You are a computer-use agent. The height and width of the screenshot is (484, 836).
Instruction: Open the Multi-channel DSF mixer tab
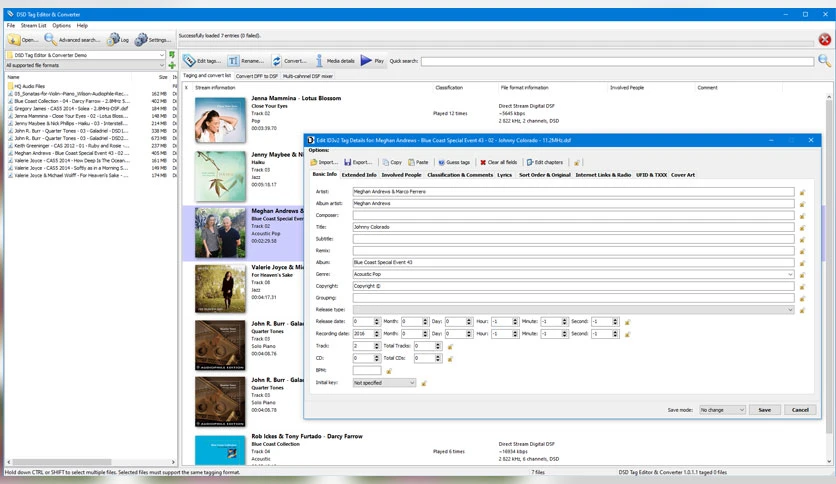coord(308,76)
